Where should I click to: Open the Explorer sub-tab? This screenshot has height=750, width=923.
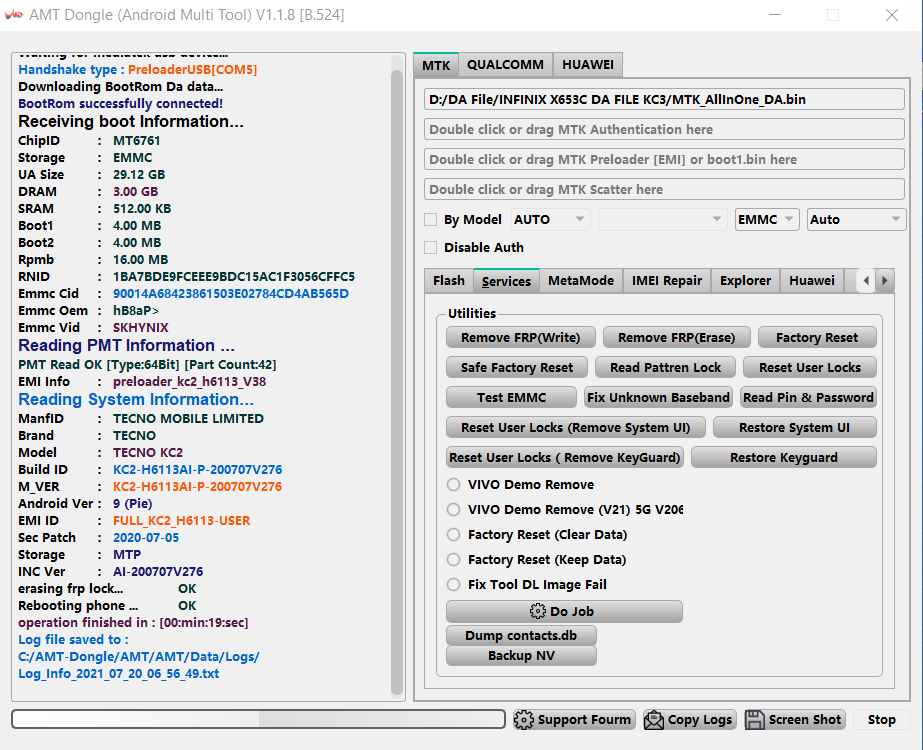[745, 281]
